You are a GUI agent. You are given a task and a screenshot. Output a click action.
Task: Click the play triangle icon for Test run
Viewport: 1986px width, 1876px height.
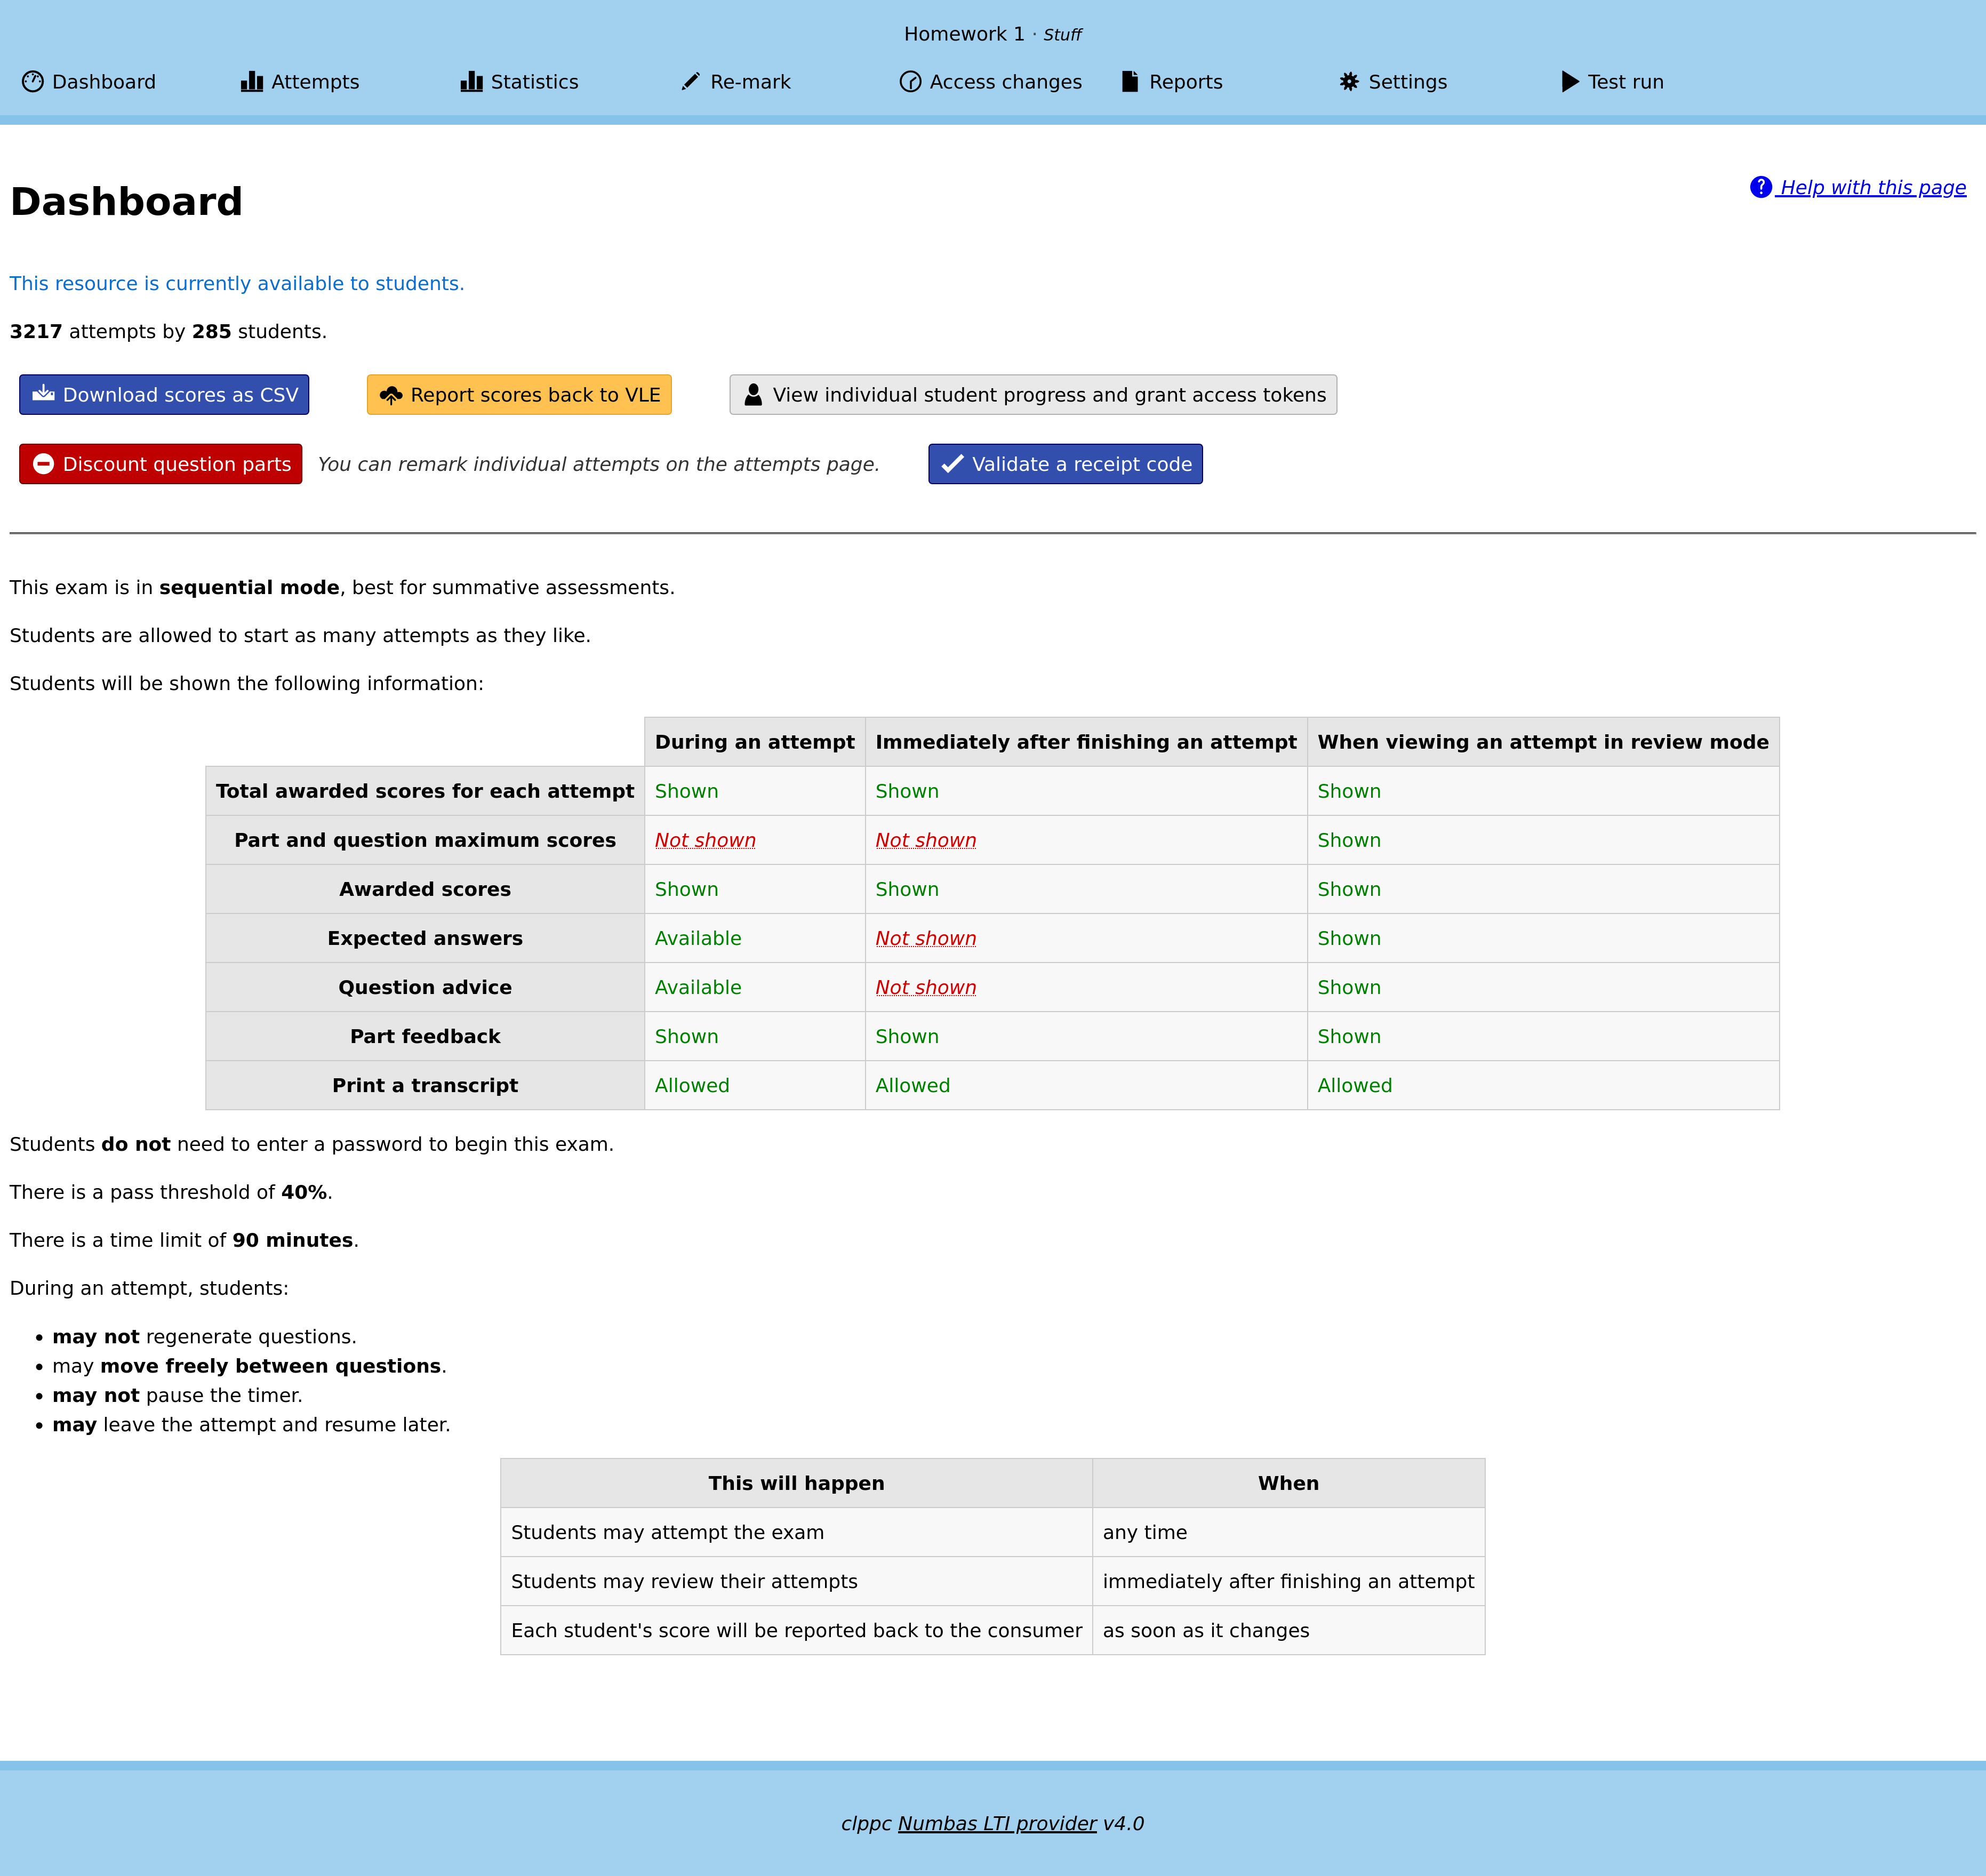tap(1568, 81)
